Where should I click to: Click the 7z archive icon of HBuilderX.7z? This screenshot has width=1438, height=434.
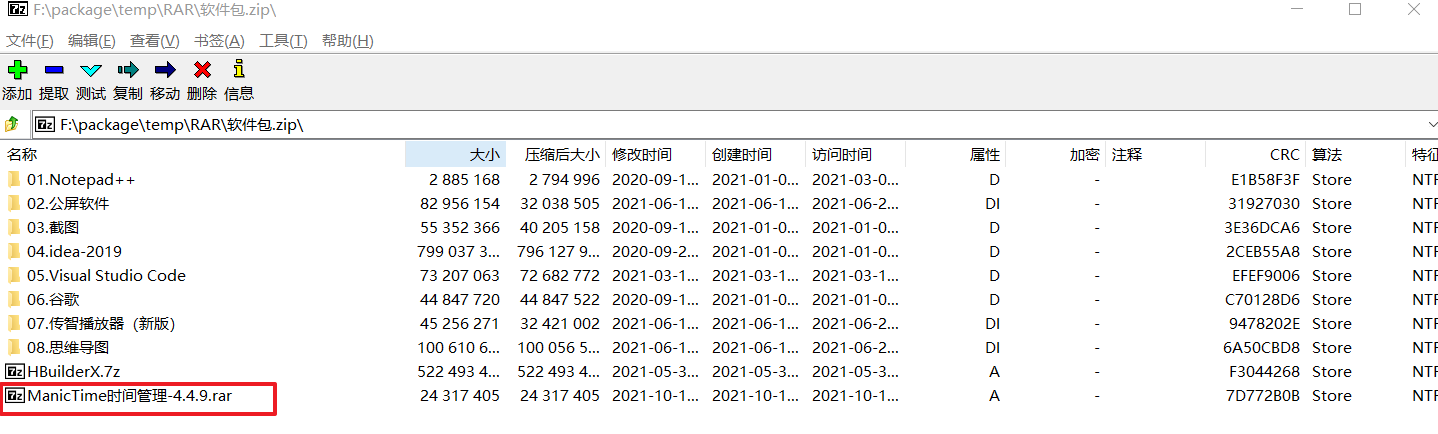[x=14, y=372]
